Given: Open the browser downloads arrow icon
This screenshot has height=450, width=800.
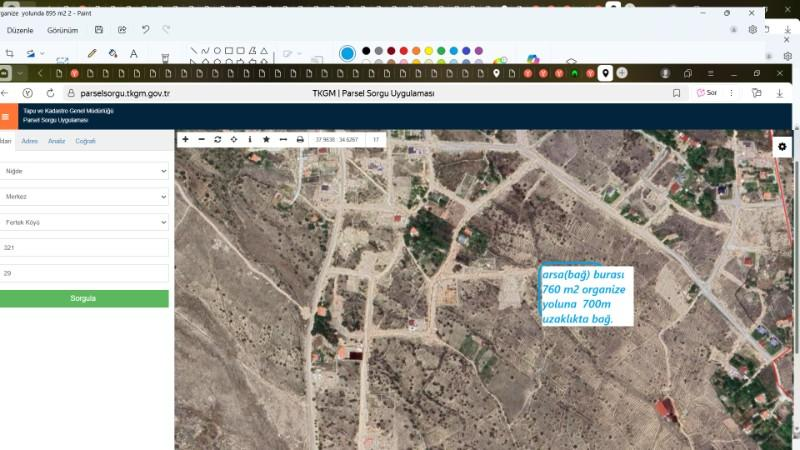Looking at the screenshot, I should point(780,93).
